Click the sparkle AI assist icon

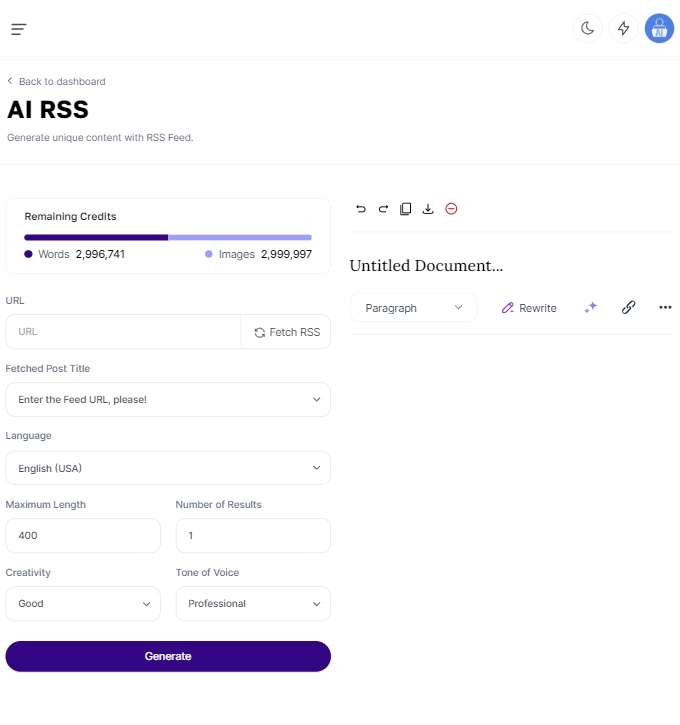pyautogui.click(x=591, y=307)
